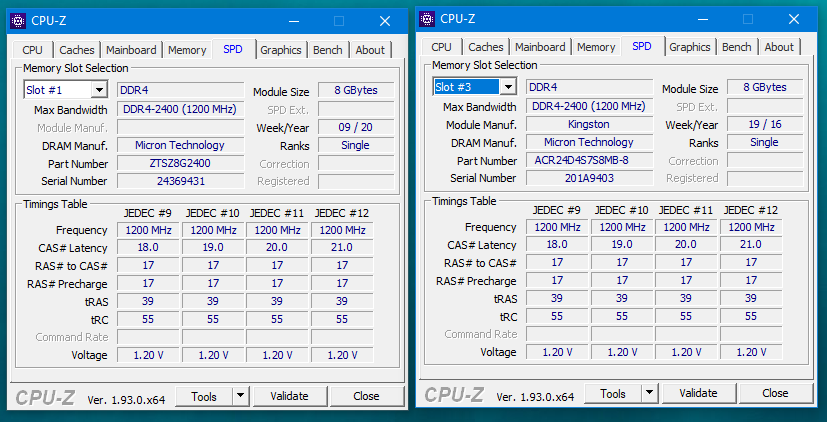Expand Tools arrow in right window

point(649,393)
